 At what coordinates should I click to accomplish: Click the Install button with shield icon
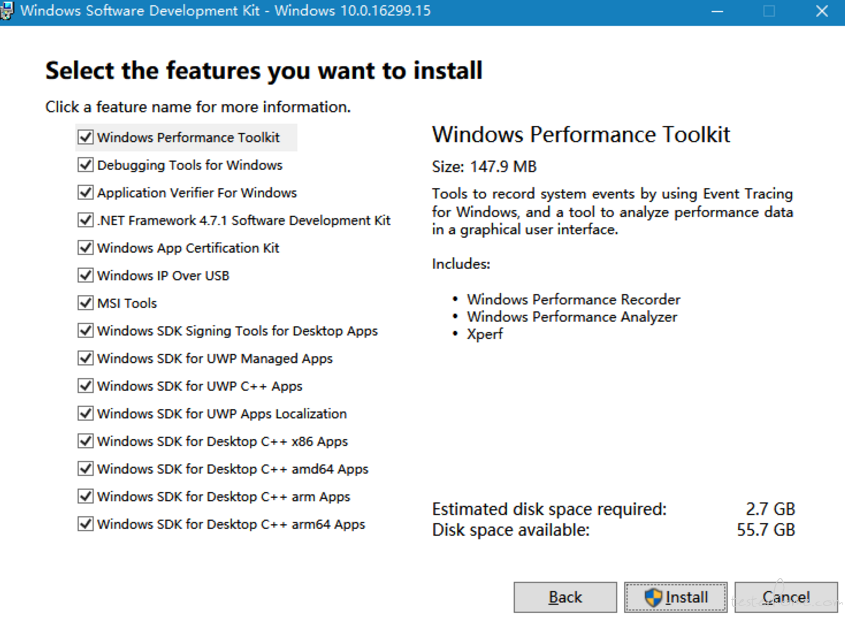tap(676, 597)
